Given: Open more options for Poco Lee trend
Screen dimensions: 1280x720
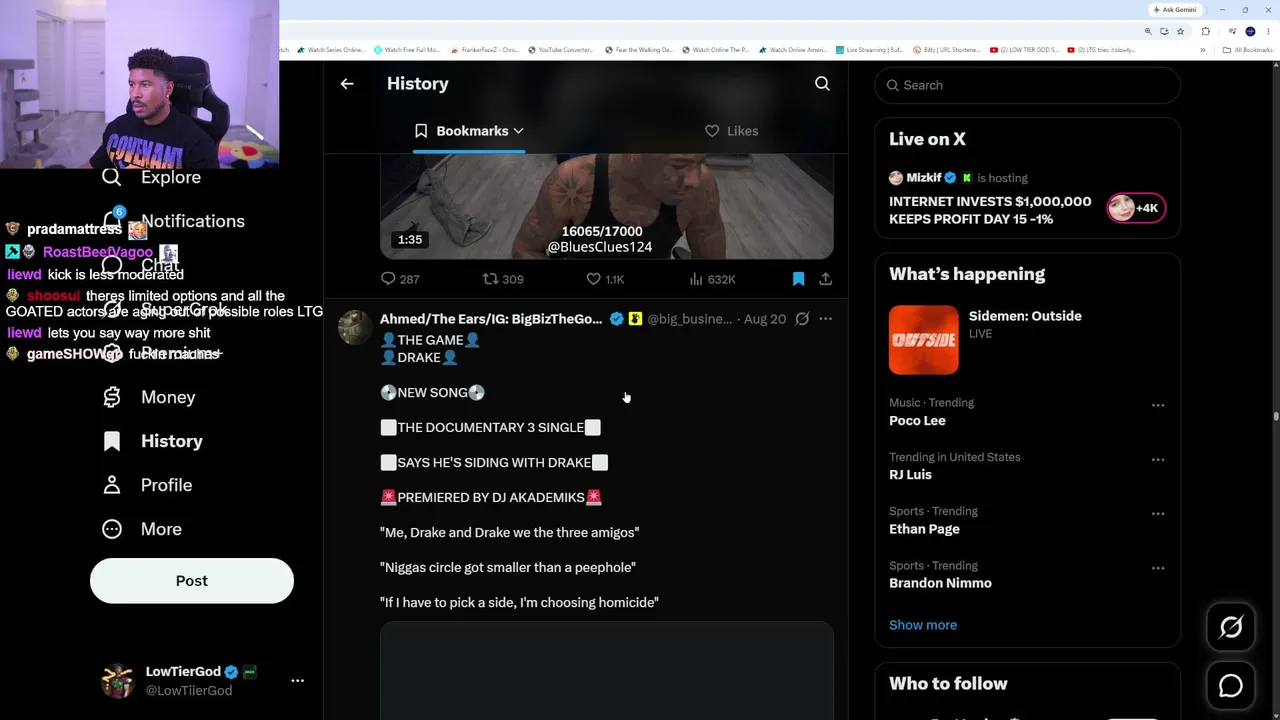Looking at the screenshot, I should 1158,405.
